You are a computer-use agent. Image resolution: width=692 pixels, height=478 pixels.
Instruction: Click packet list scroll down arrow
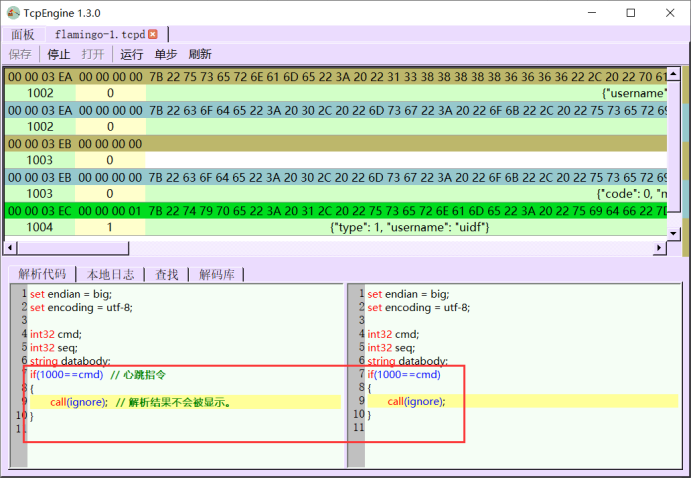(673, 233)
